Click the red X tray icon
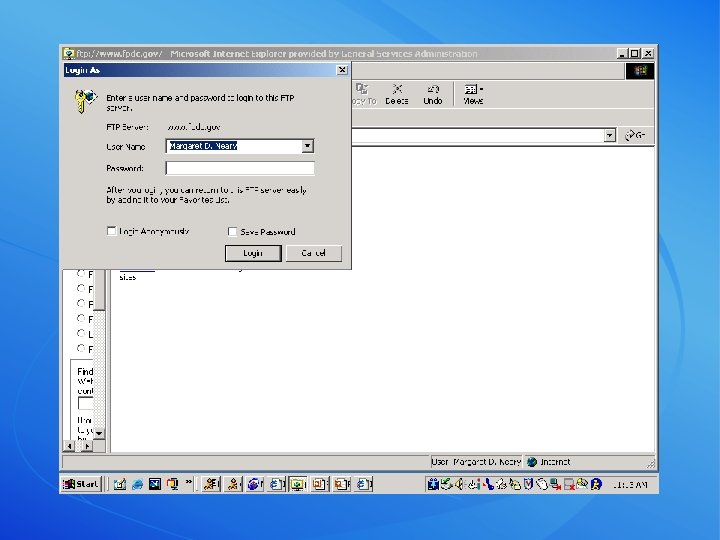 569,484
